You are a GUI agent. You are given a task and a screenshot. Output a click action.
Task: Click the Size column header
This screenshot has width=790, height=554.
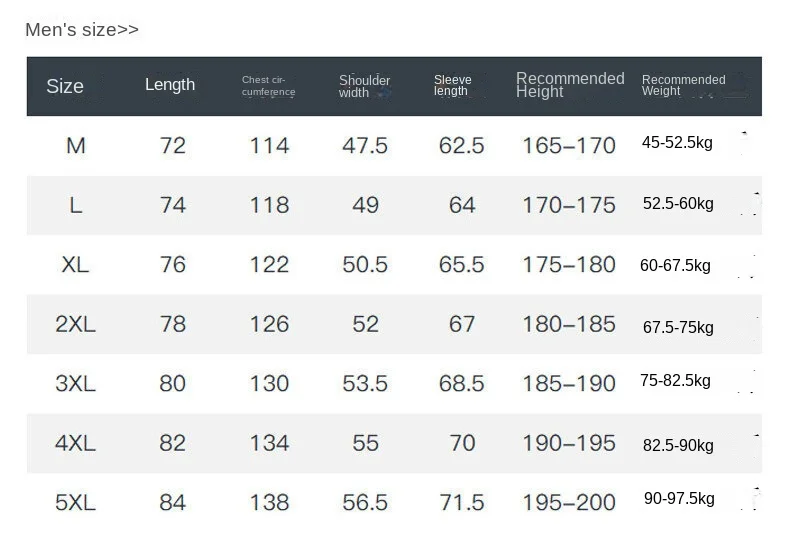[65, 86]
